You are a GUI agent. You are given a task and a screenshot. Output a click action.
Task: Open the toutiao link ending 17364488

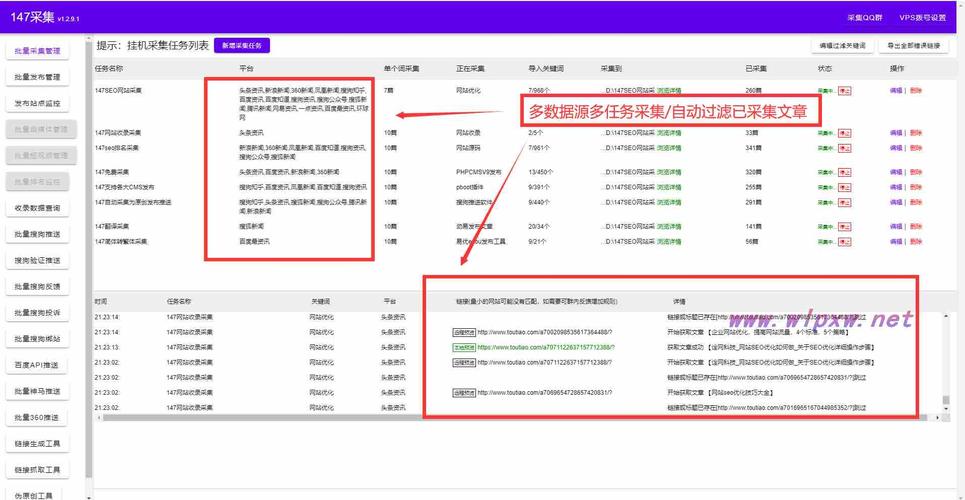(x=545, y=332)
